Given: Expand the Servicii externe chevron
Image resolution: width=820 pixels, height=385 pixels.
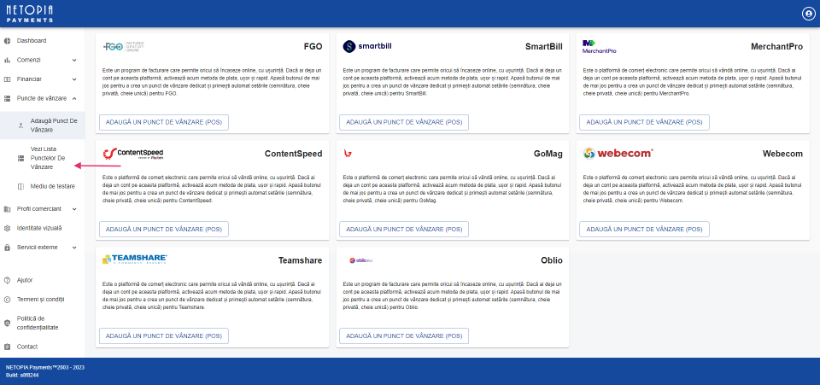Looking at the screenshot, I should (74, 247).
